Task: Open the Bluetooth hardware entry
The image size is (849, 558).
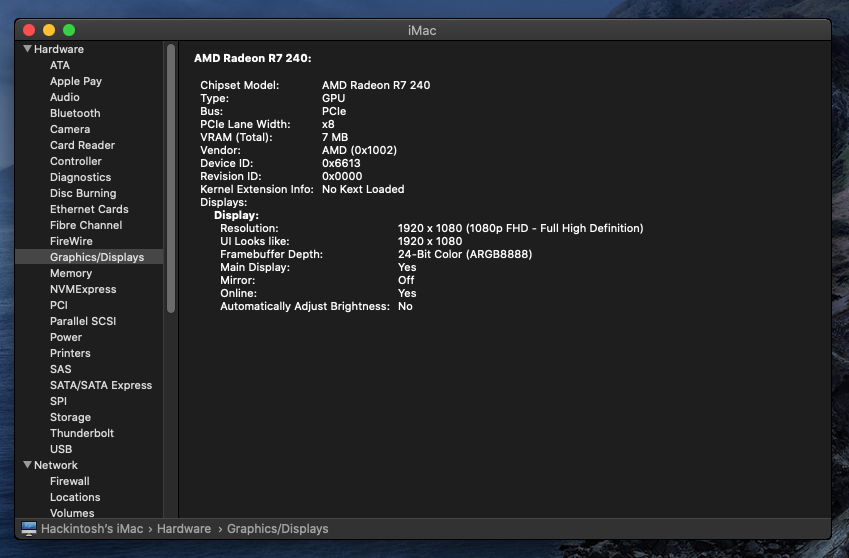Action: 75,113
